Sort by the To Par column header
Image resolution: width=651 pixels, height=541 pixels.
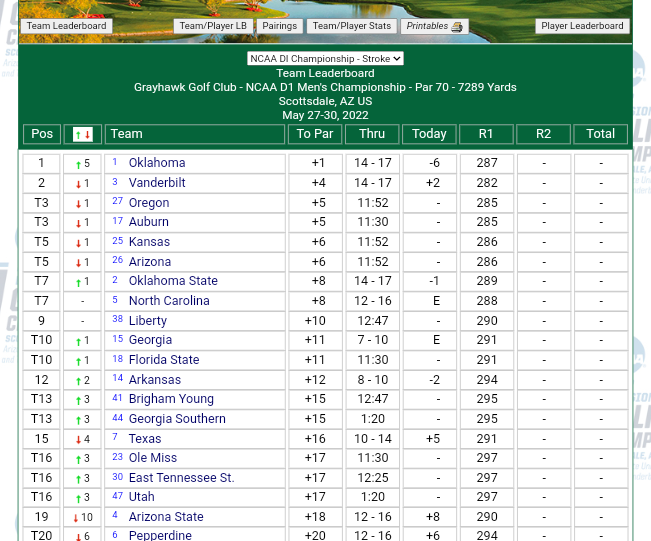click(x=315, y=134)
